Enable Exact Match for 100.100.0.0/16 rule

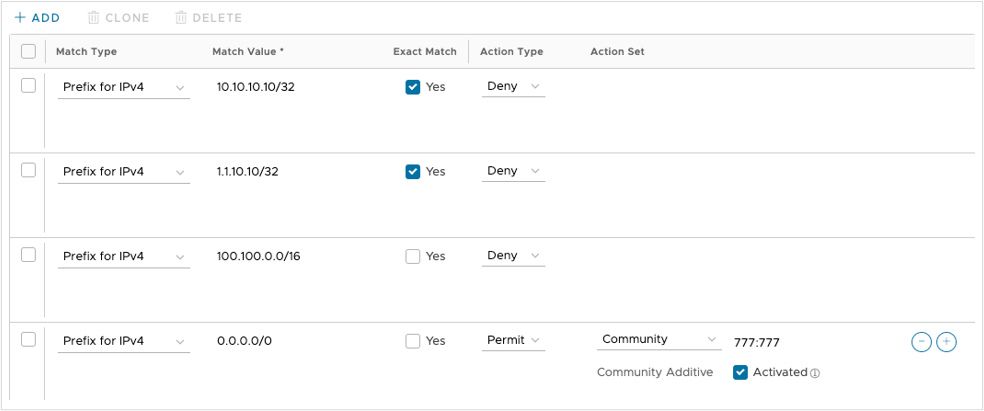pos(413,256)
